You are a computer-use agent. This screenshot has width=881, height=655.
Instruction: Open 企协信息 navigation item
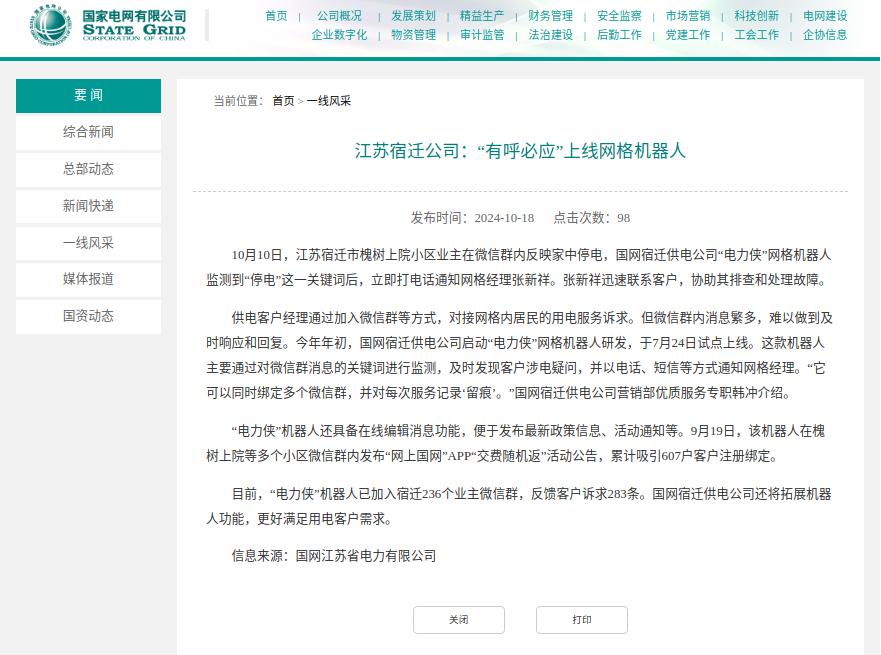pyautogui.click(x=825, y=35)
